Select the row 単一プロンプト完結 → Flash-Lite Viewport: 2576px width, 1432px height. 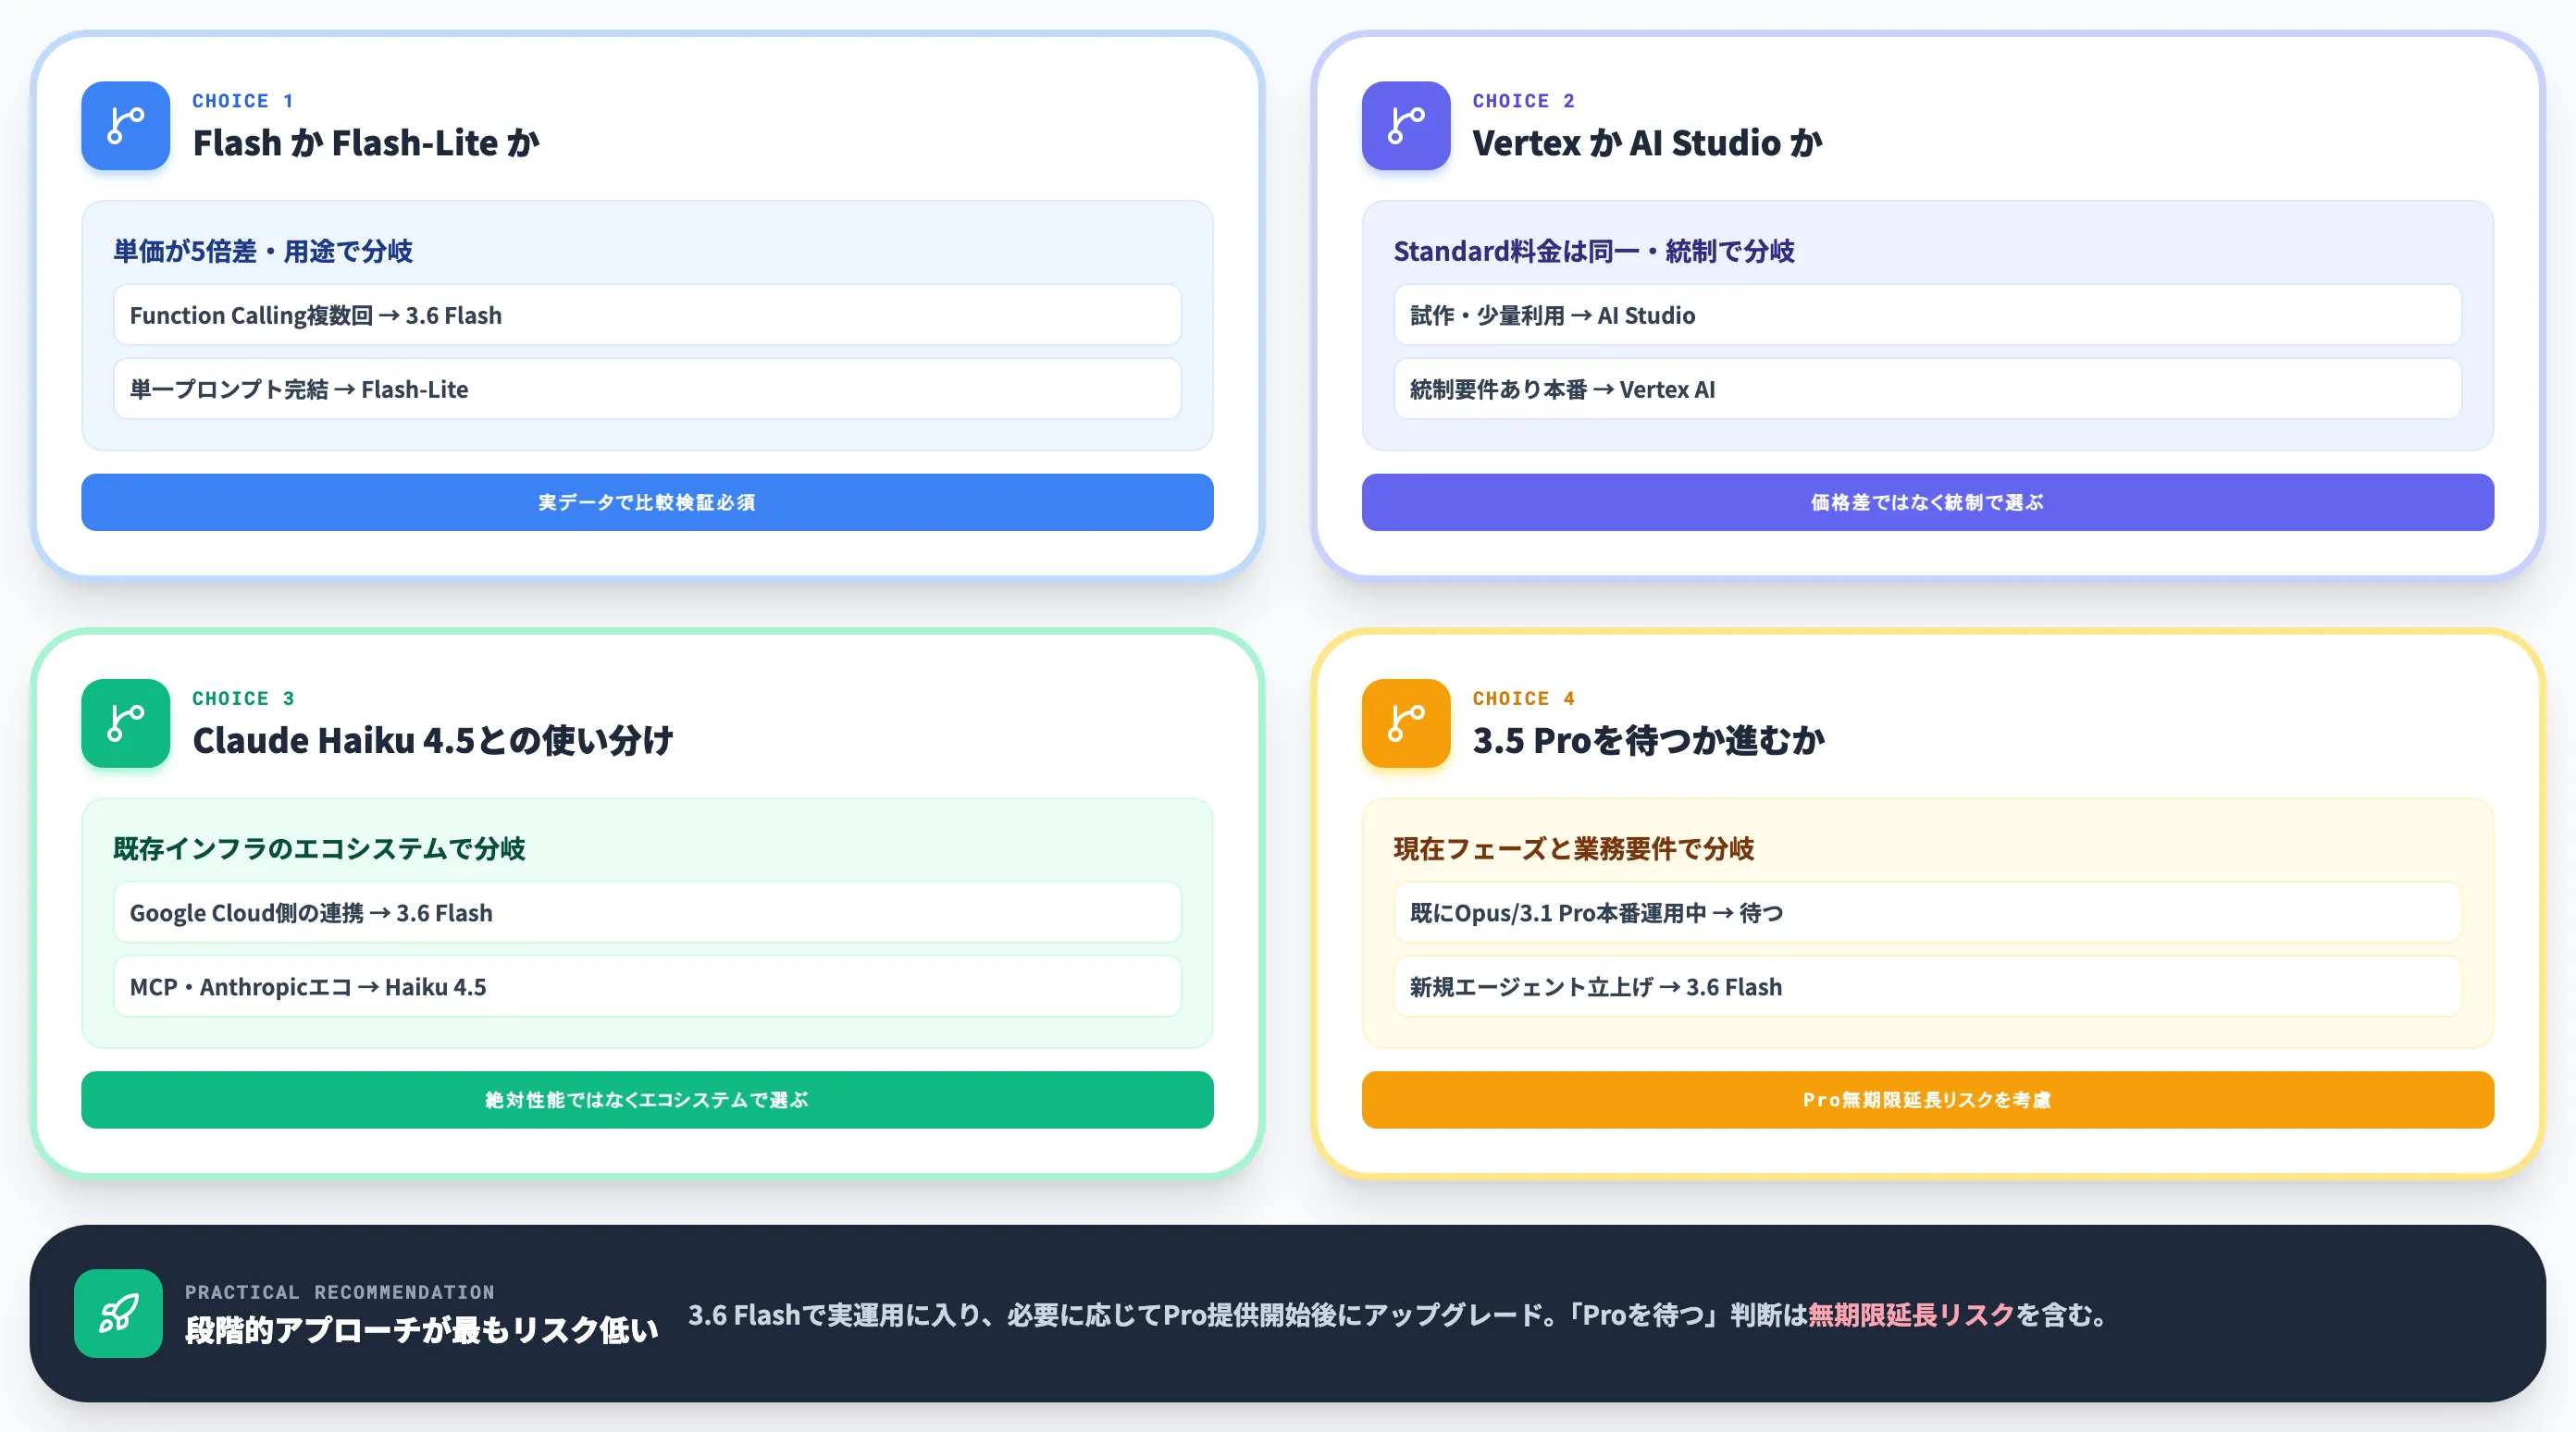[647, 389]
